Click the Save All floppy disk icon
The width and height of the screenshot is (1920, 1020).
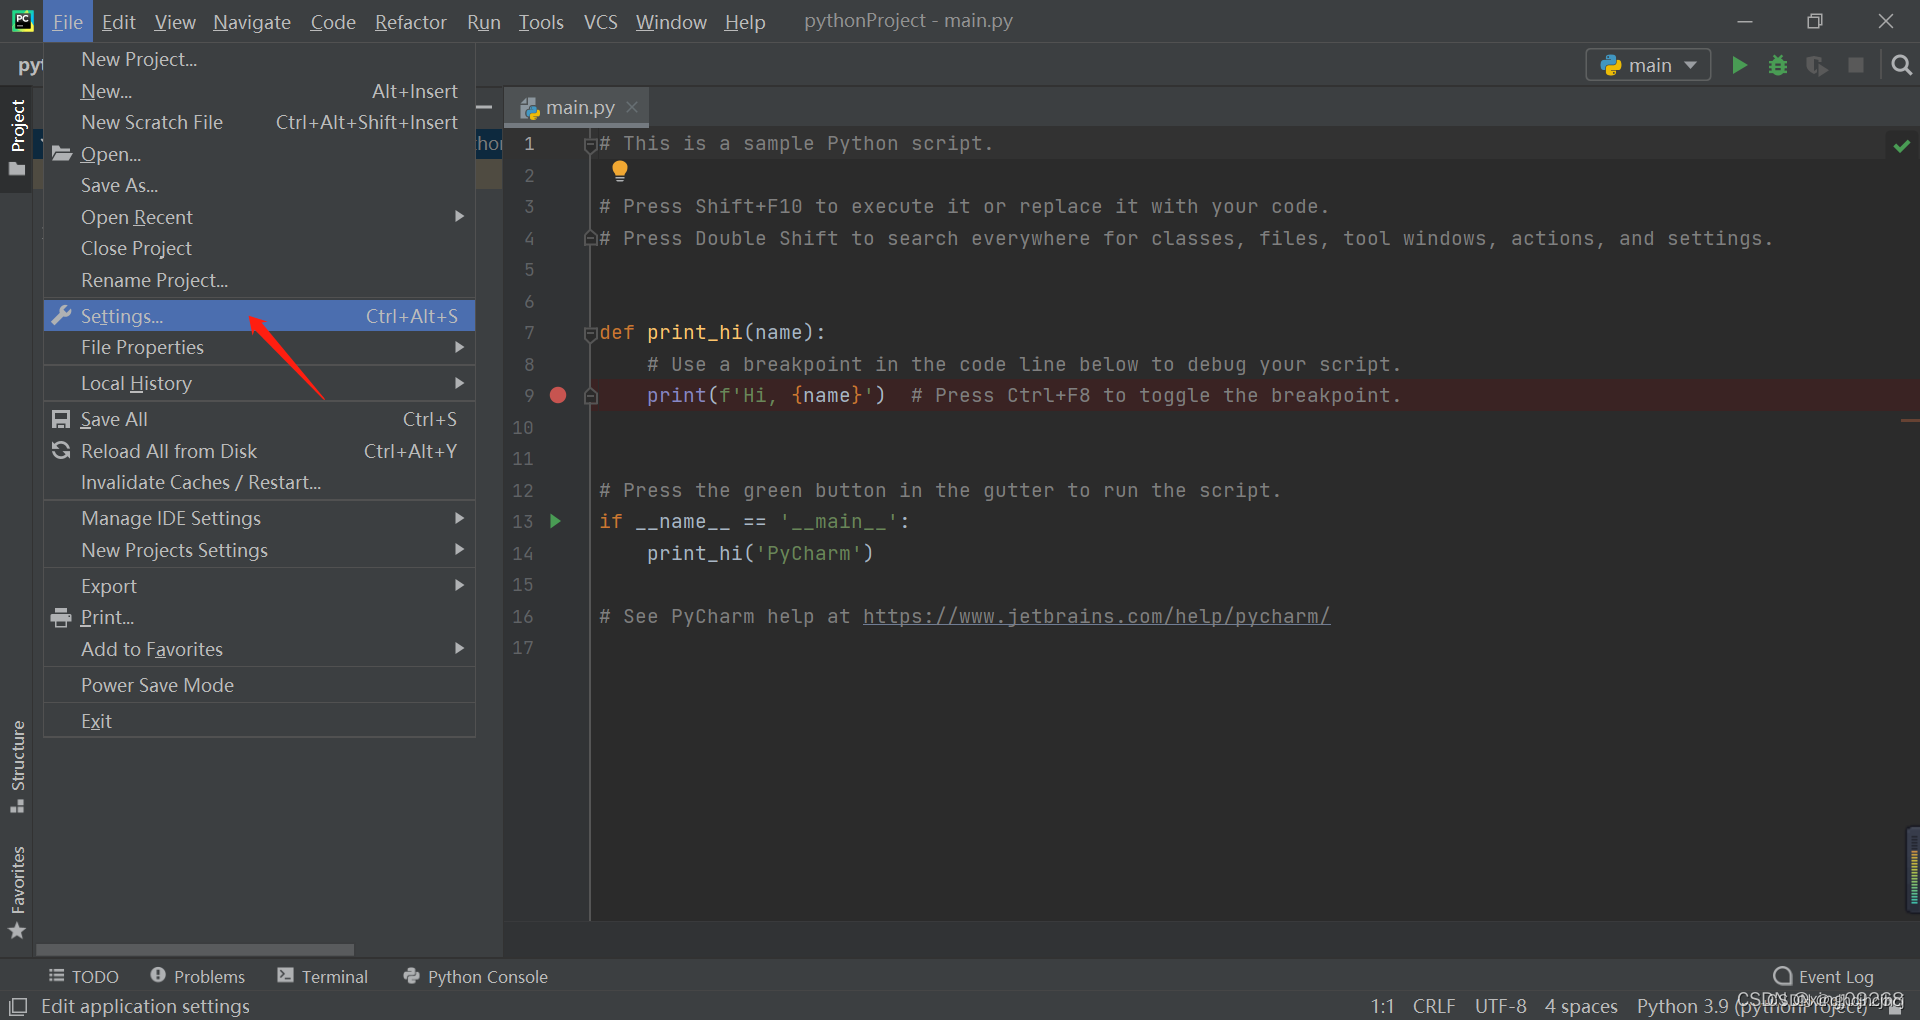click(62, 419)
